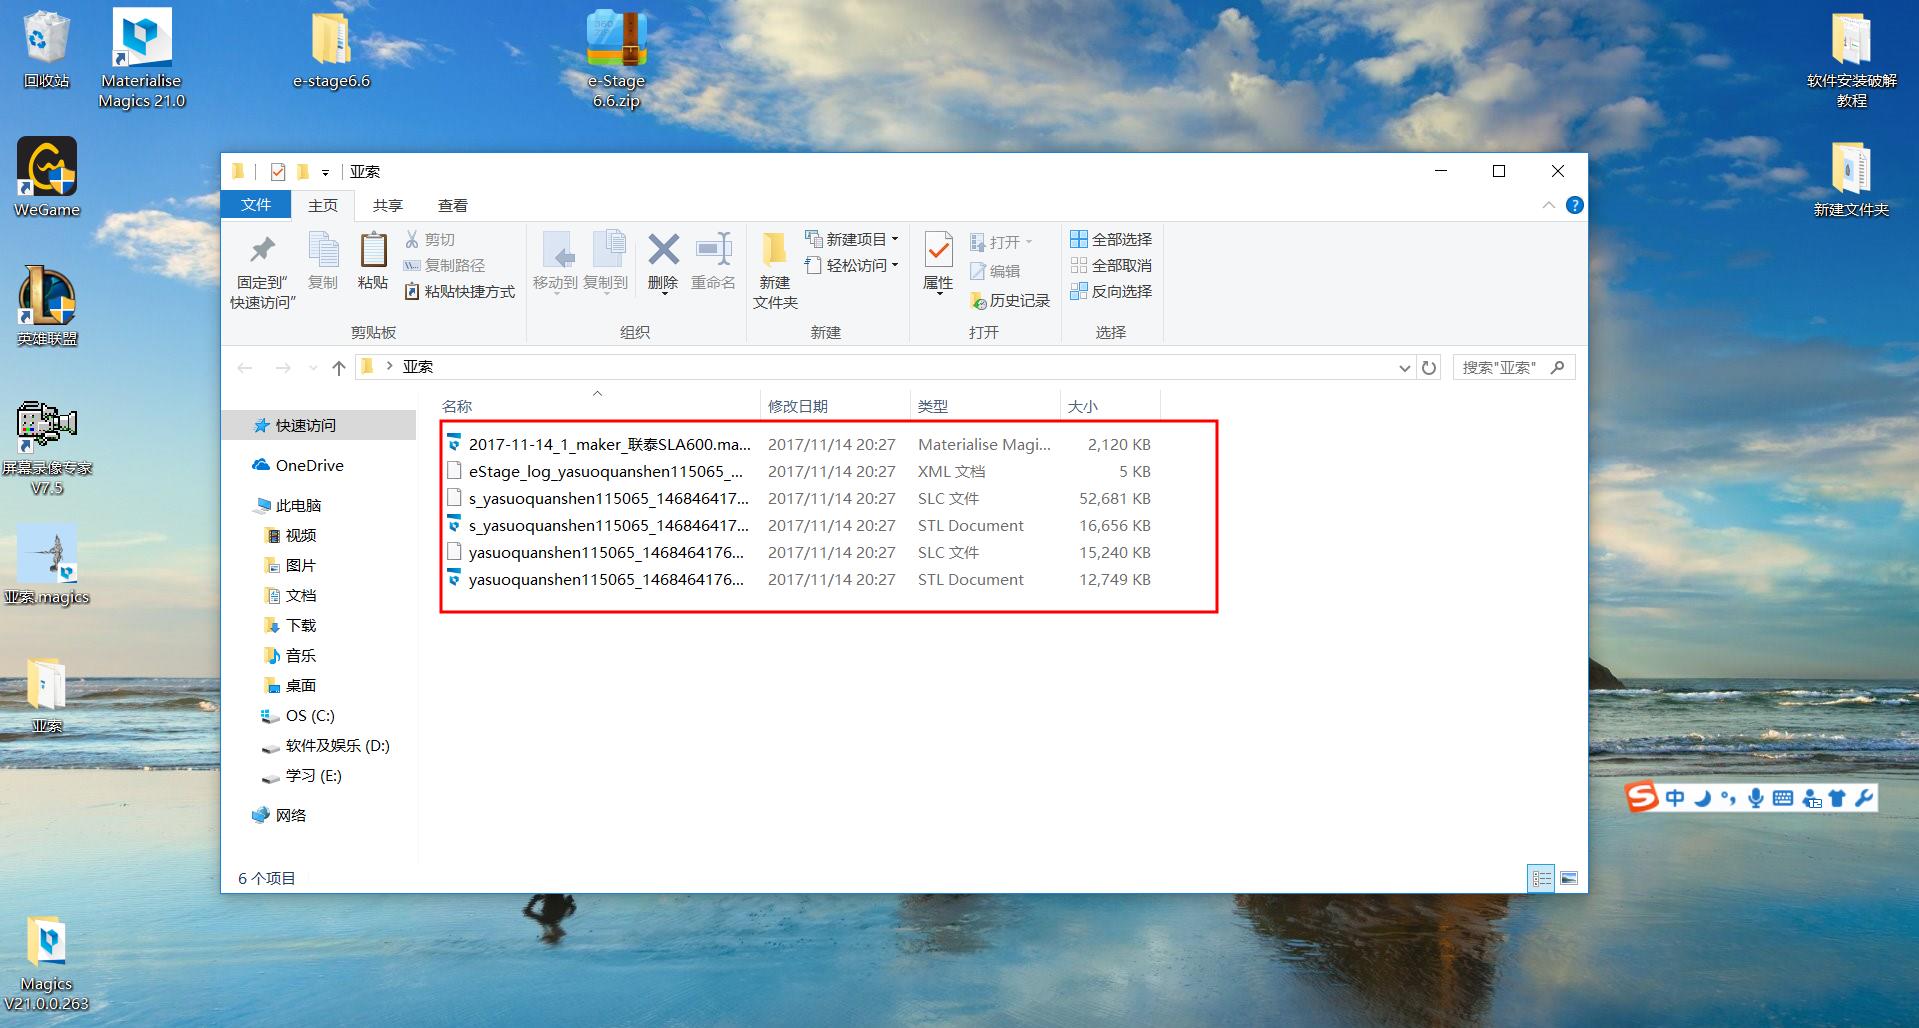Expand the address bar history dropdown arrow
This screenshot has height=1028, width=1919.
[1404, 368]
